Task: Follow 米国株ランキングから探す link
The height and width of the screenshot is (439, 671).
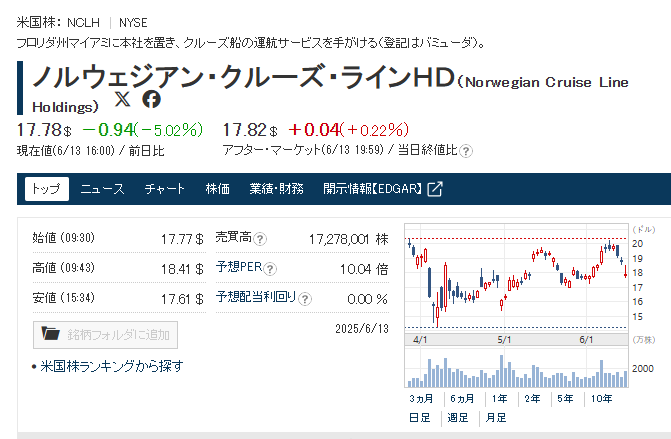Action: 112,366
